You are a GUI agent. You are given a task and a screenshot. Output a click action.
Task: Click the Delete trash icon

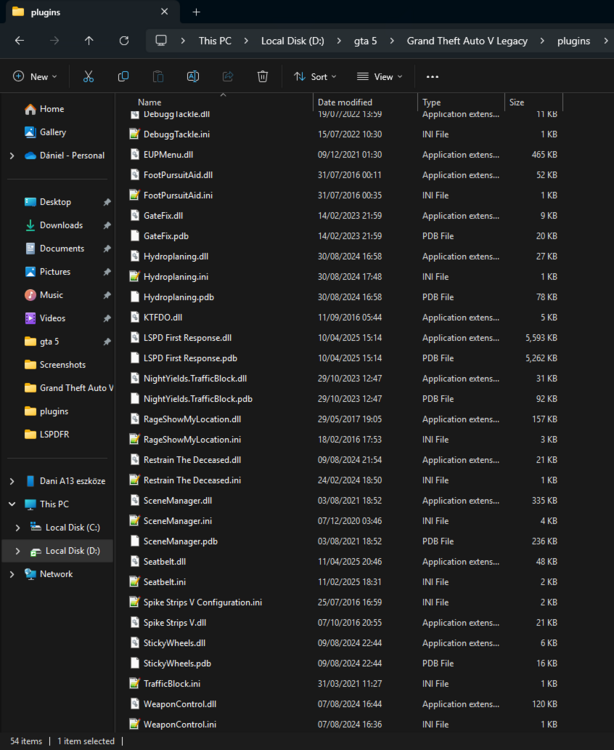click(263, 77)
